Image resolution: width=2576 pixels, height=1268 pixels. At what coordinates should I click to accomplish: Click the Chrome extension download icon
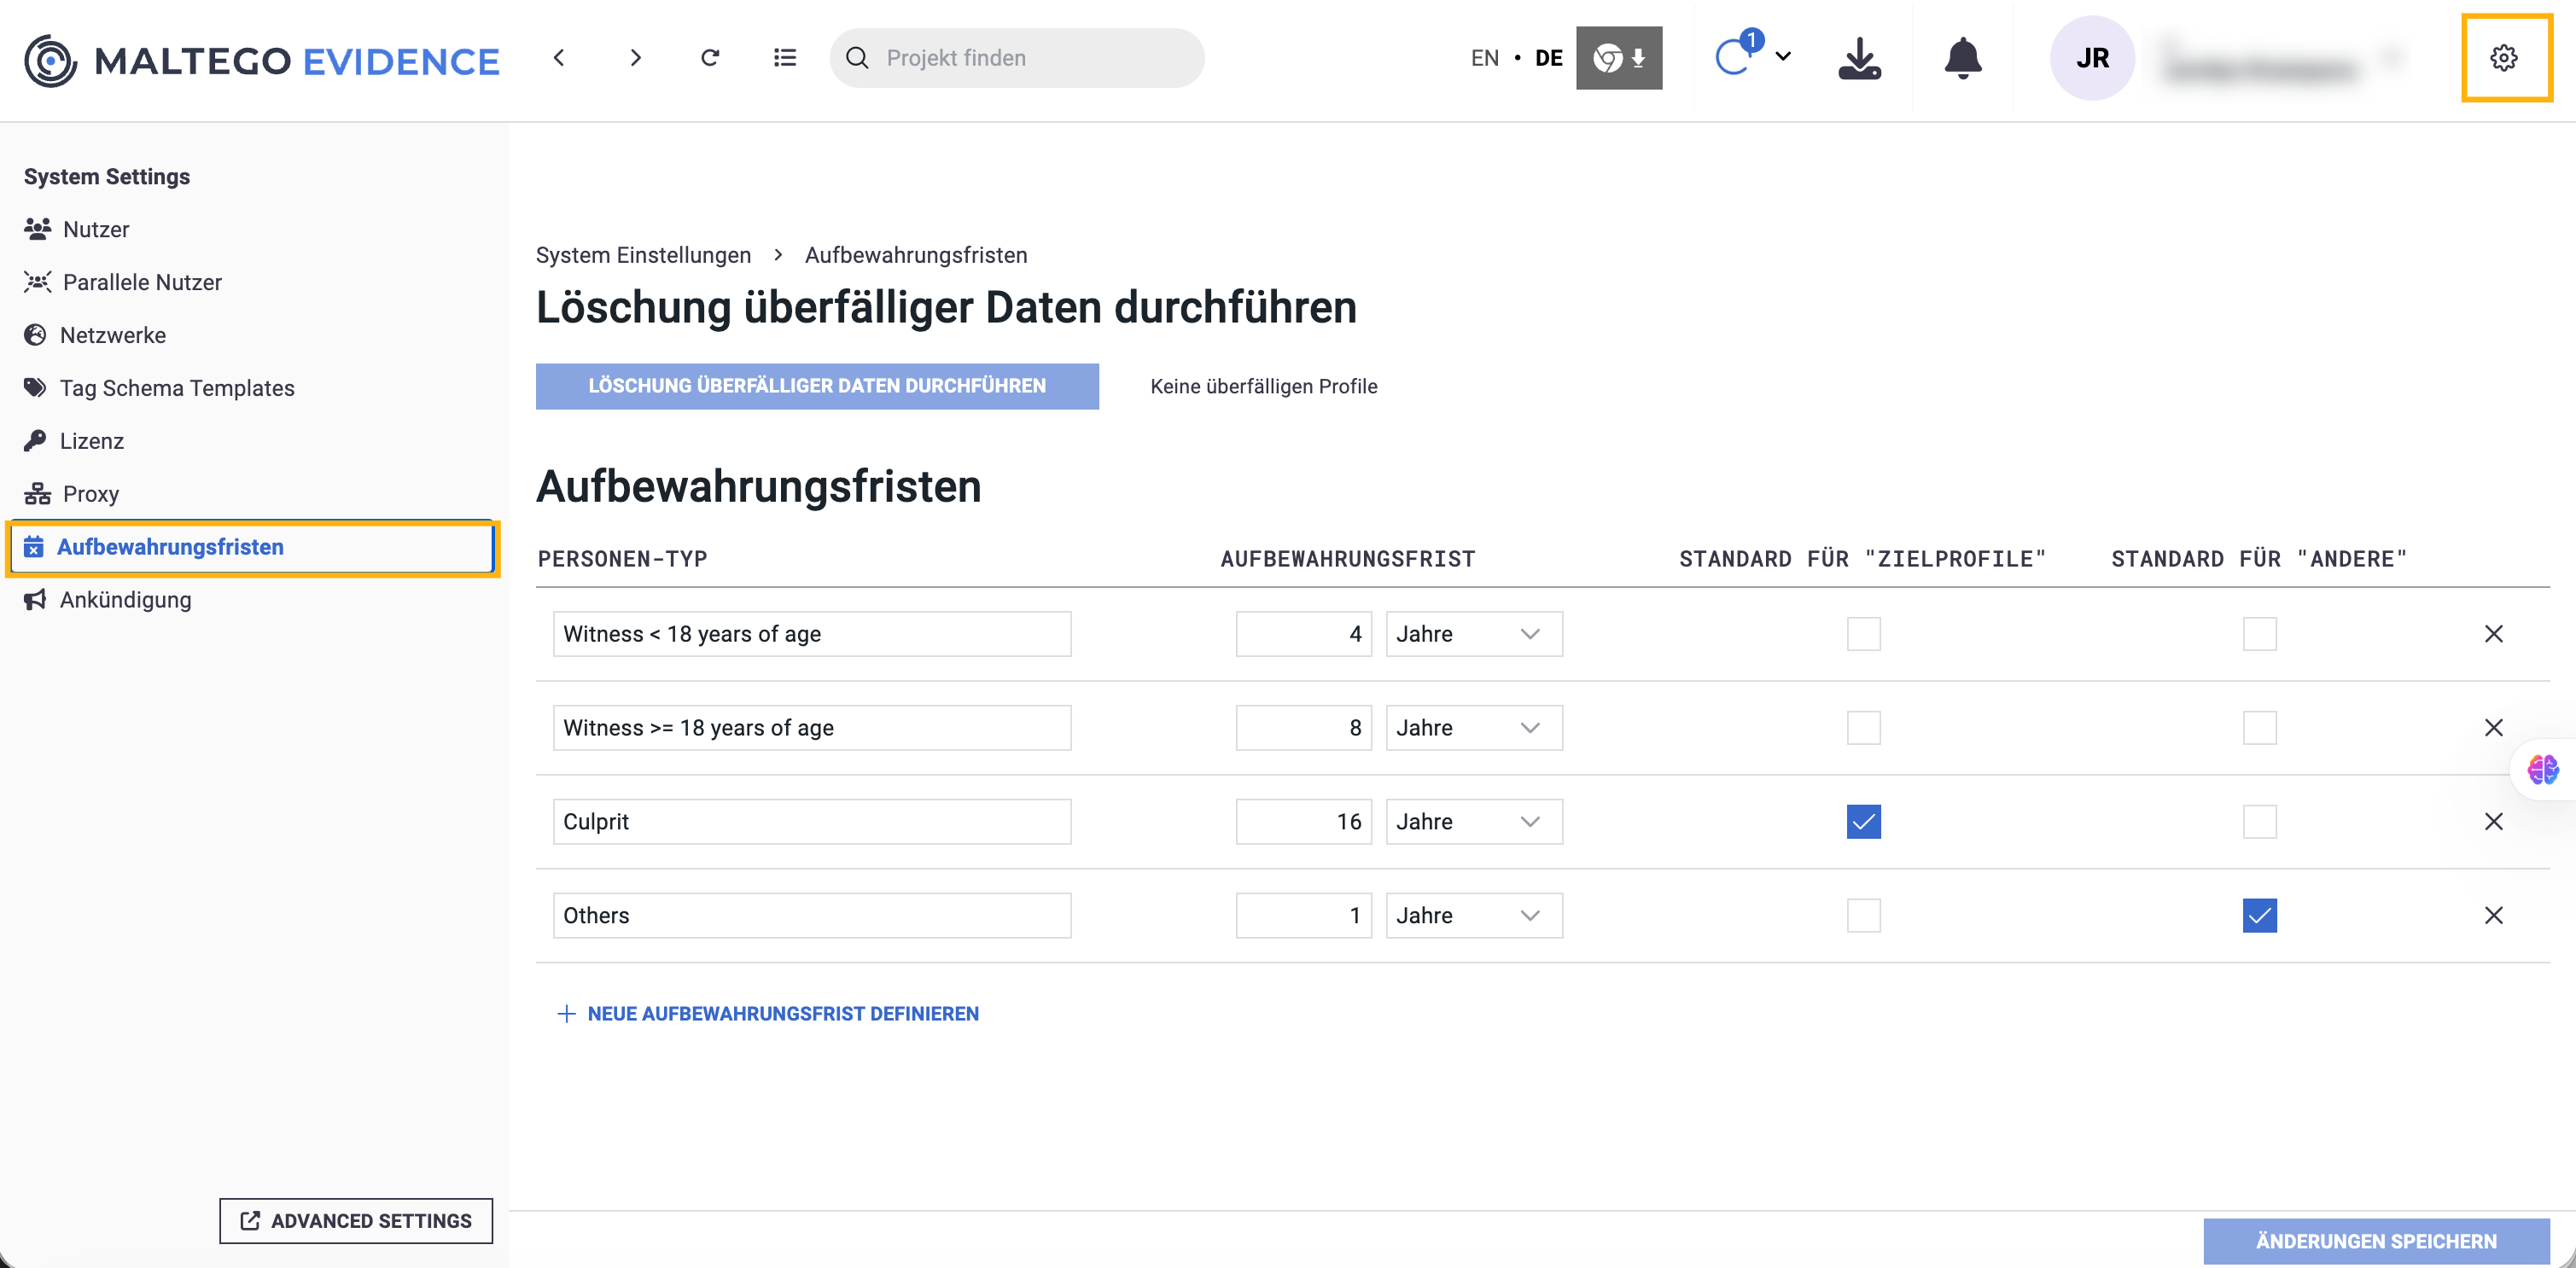1618,58
